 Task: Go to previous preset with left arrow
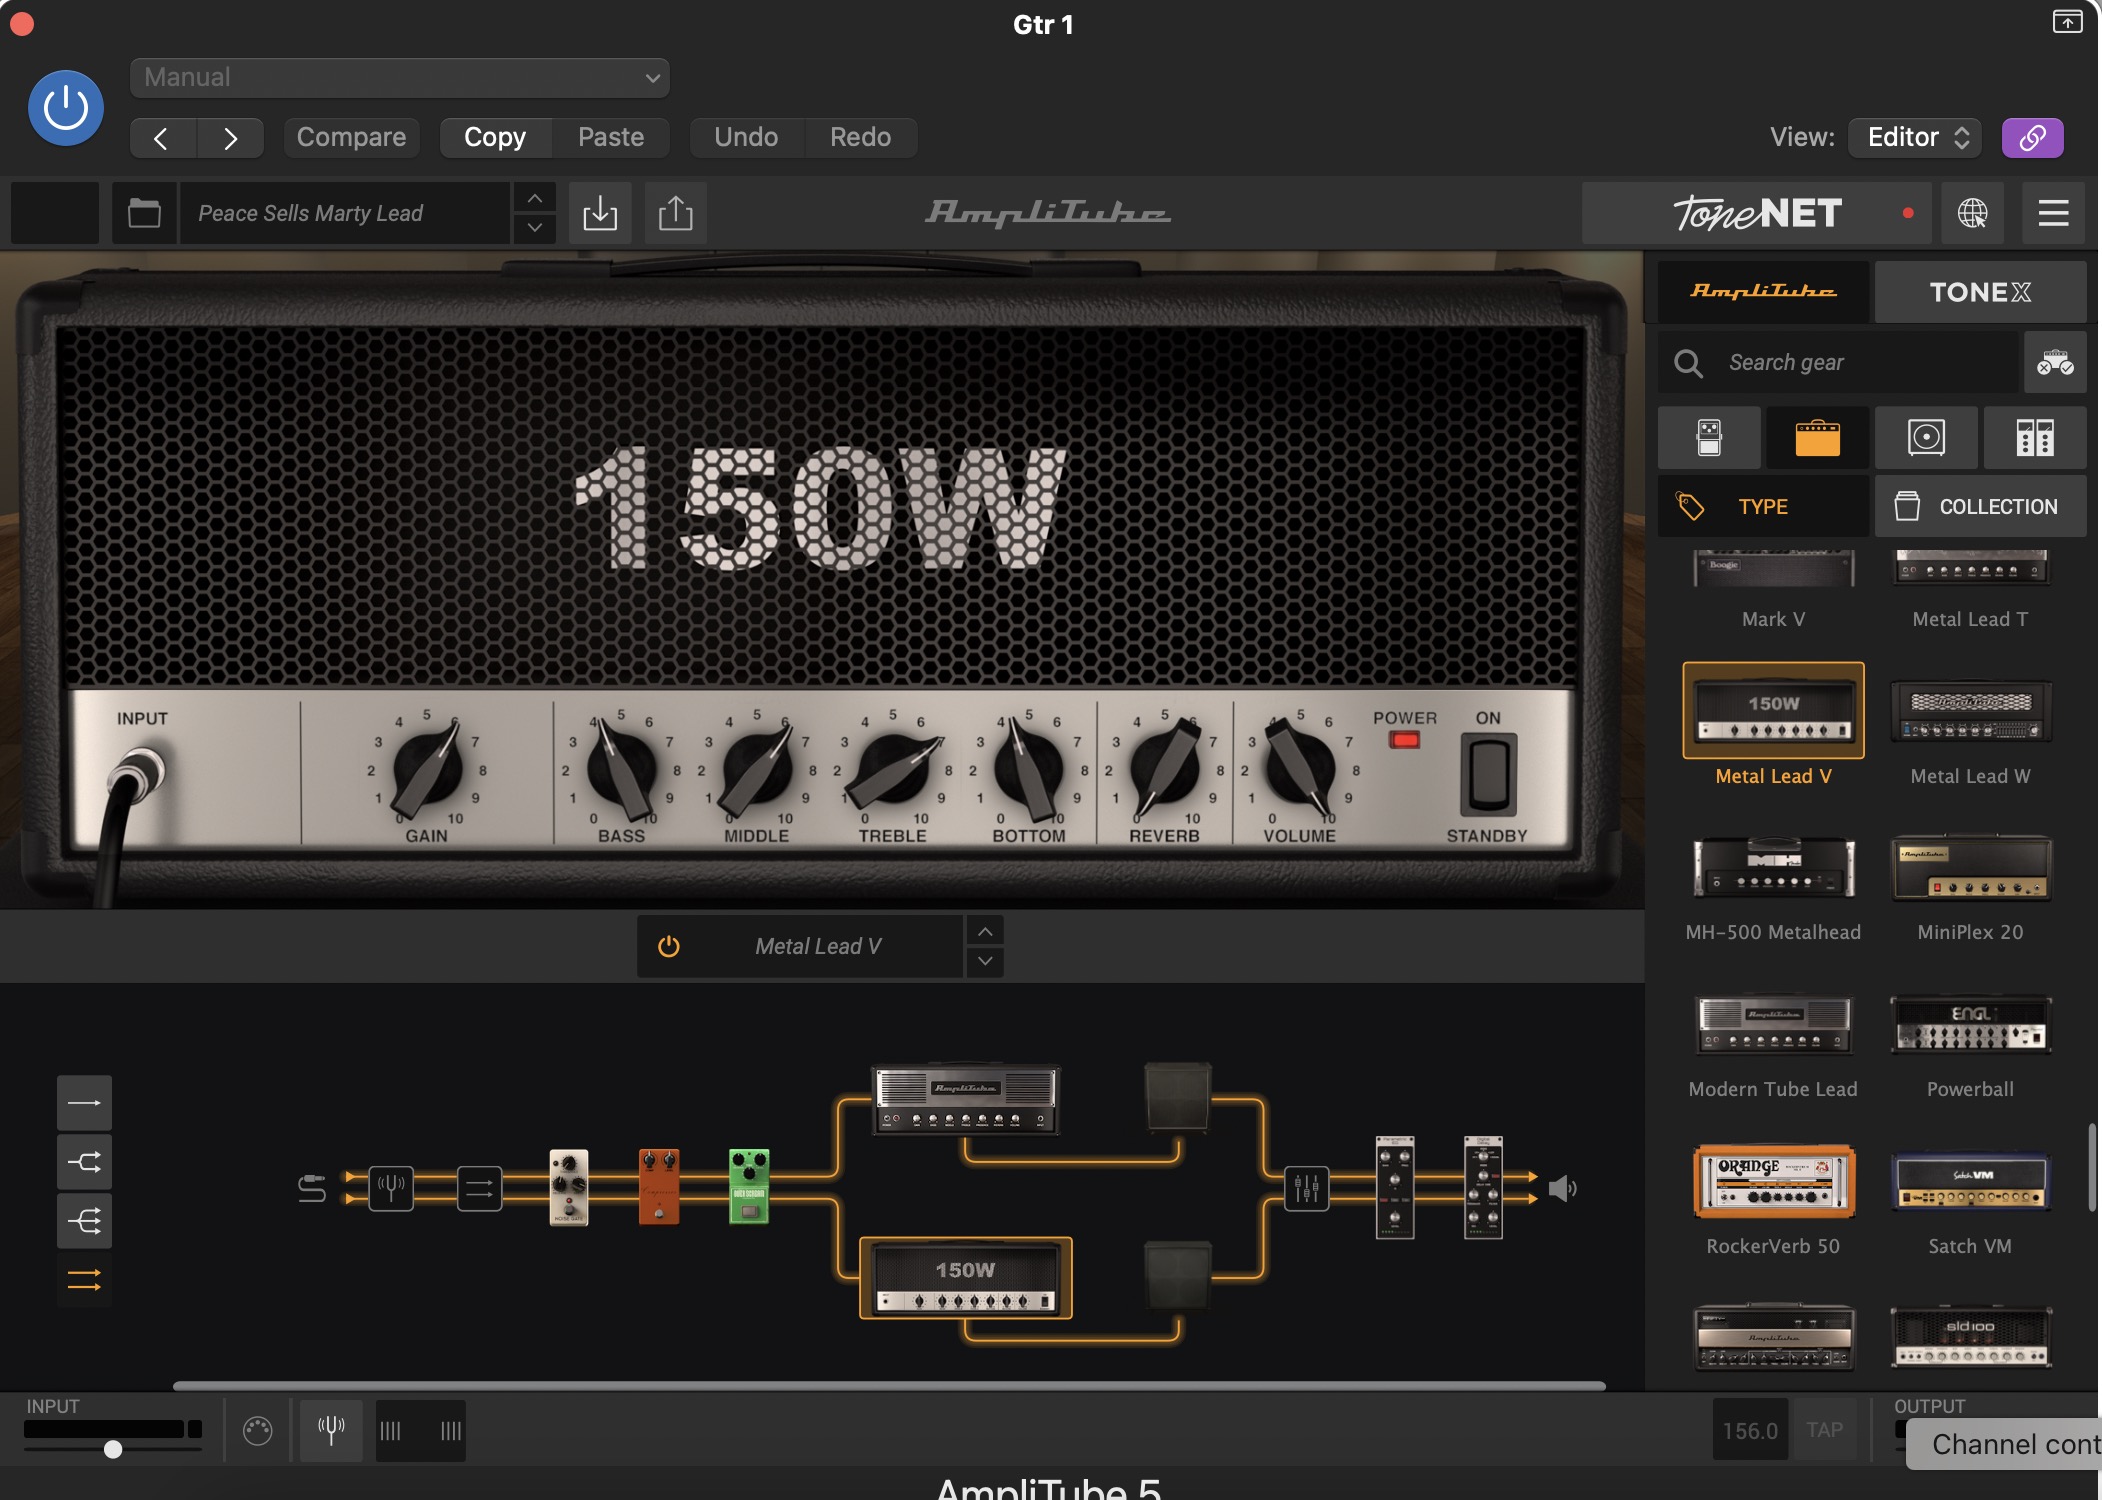pos(162,138)
